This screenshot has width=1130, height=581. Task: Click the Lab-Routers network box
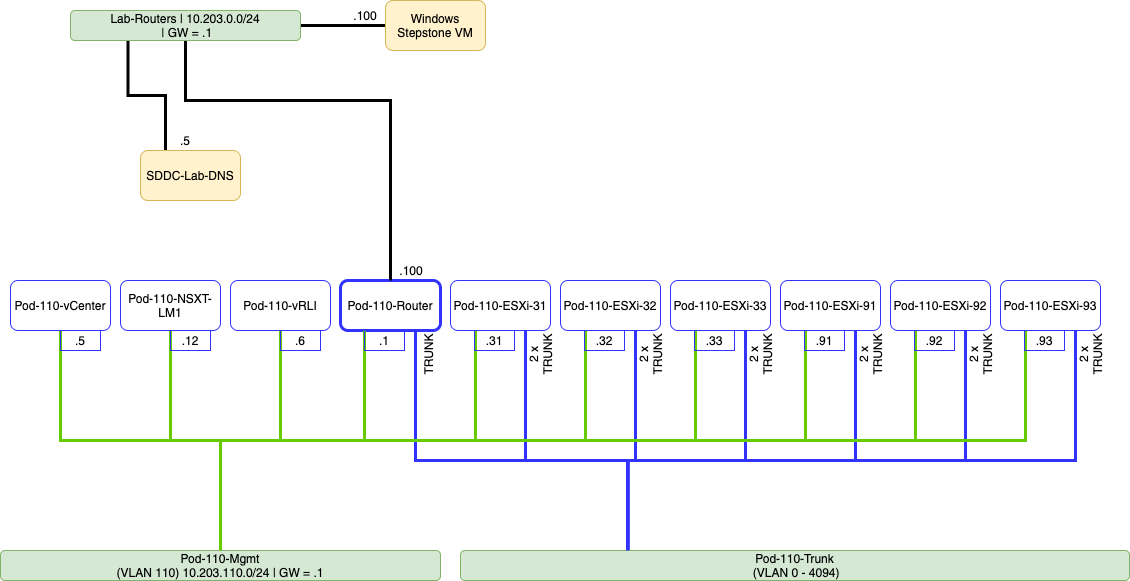[x=186, y=26]
